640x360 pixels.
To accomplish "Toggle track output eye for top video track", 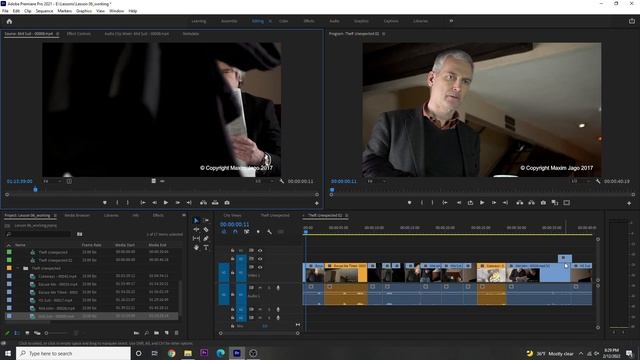I will tap(260, 250).
